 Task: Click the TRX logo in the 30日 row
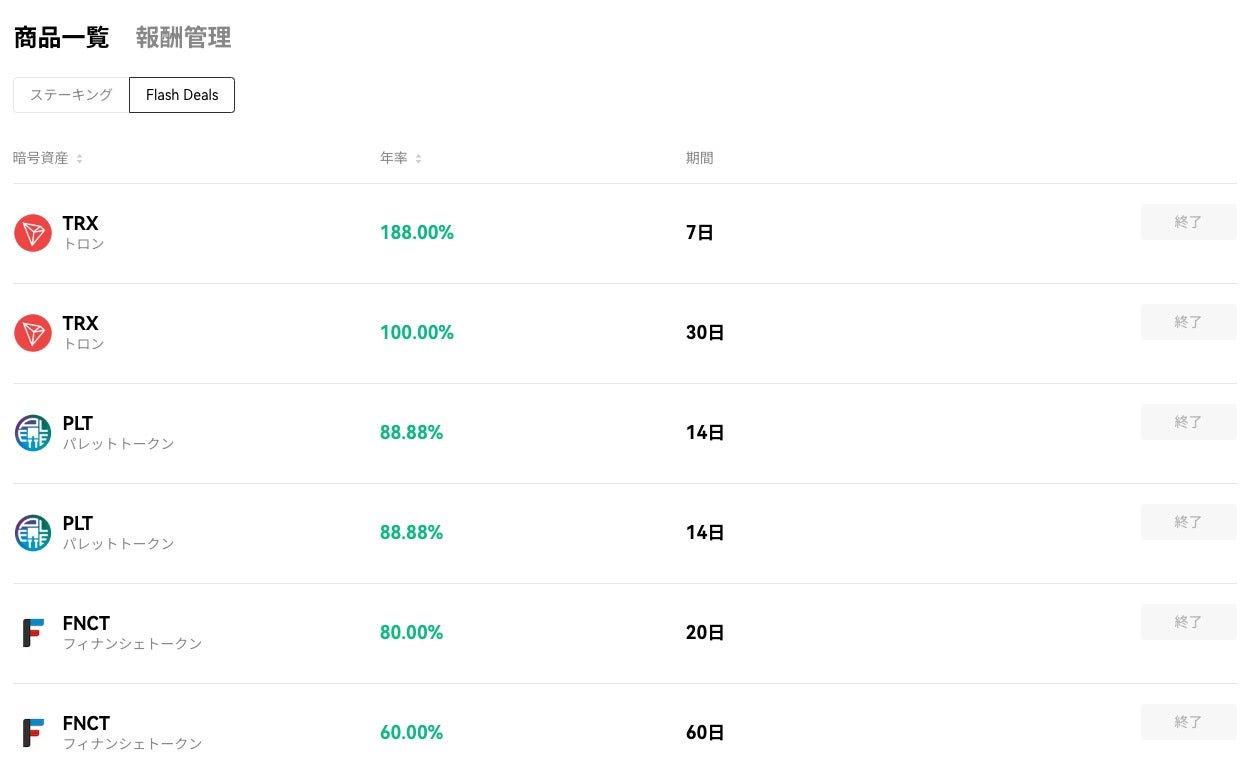(x=33, y=333)
